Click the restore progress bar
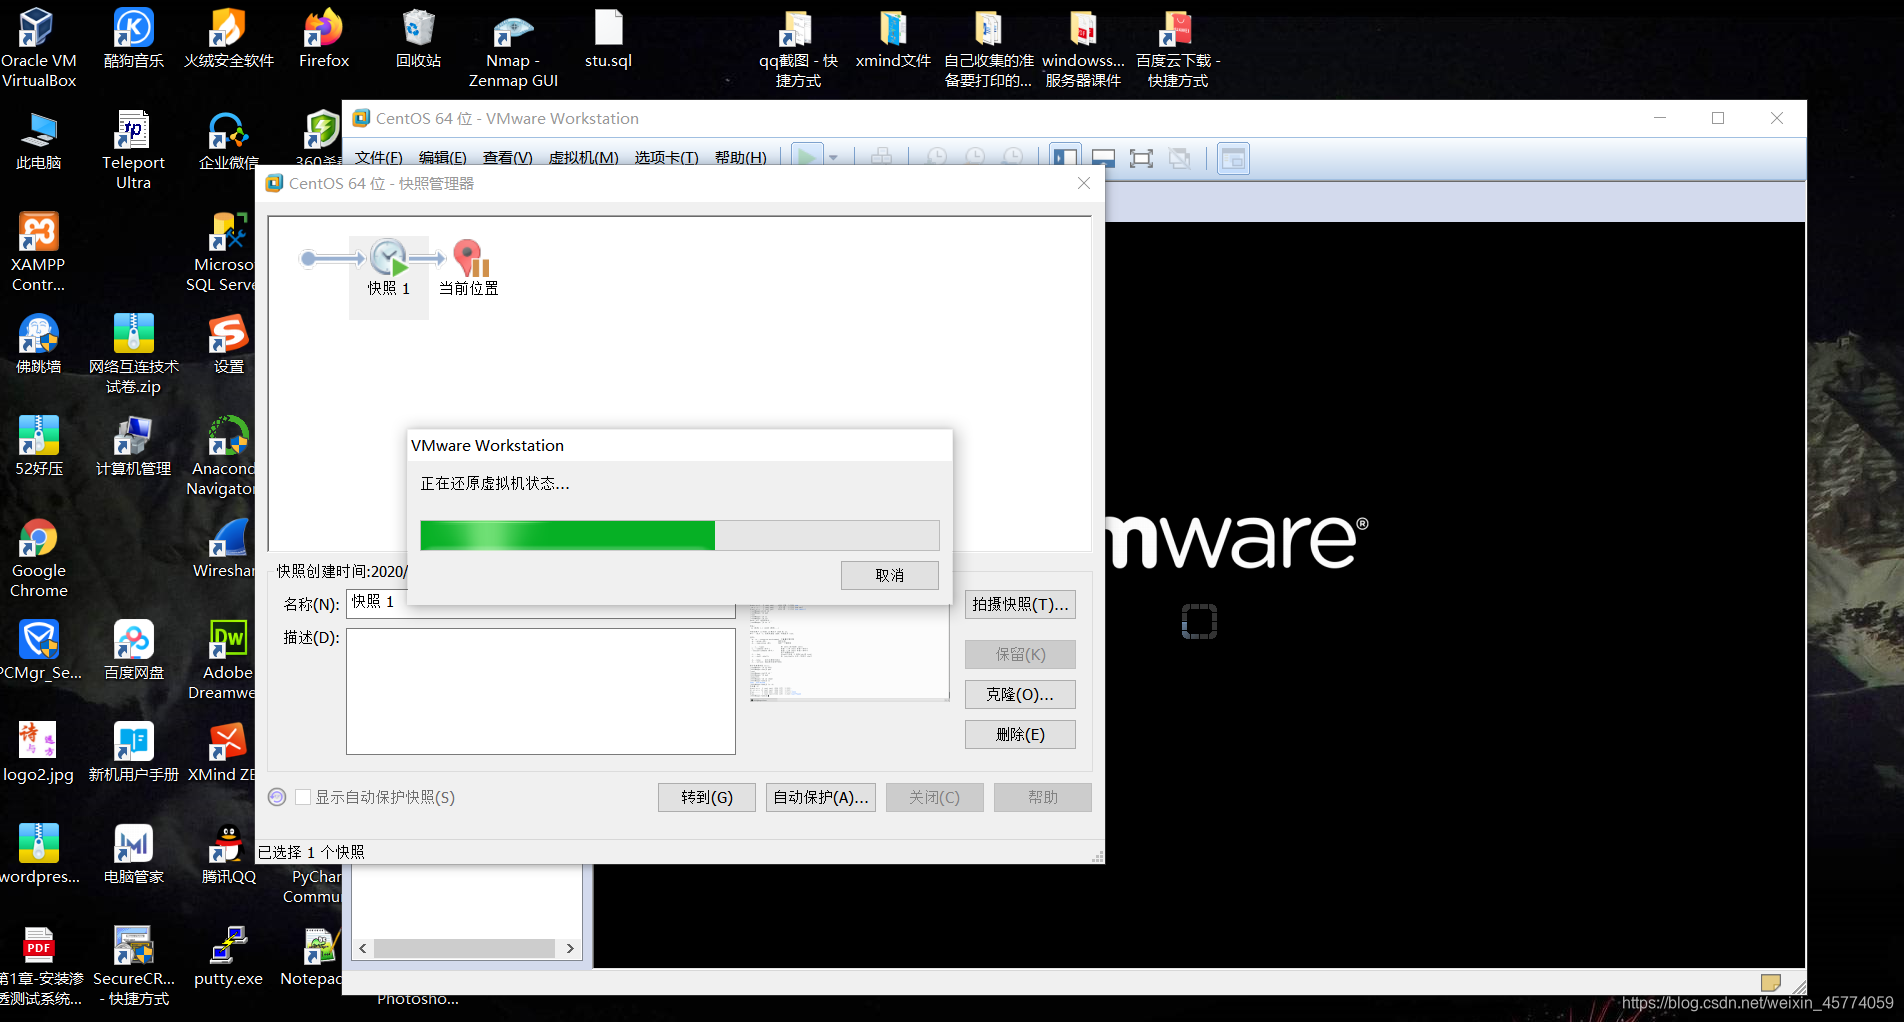This screenshot has width=1904, height=1022. [x=679, y=535]
